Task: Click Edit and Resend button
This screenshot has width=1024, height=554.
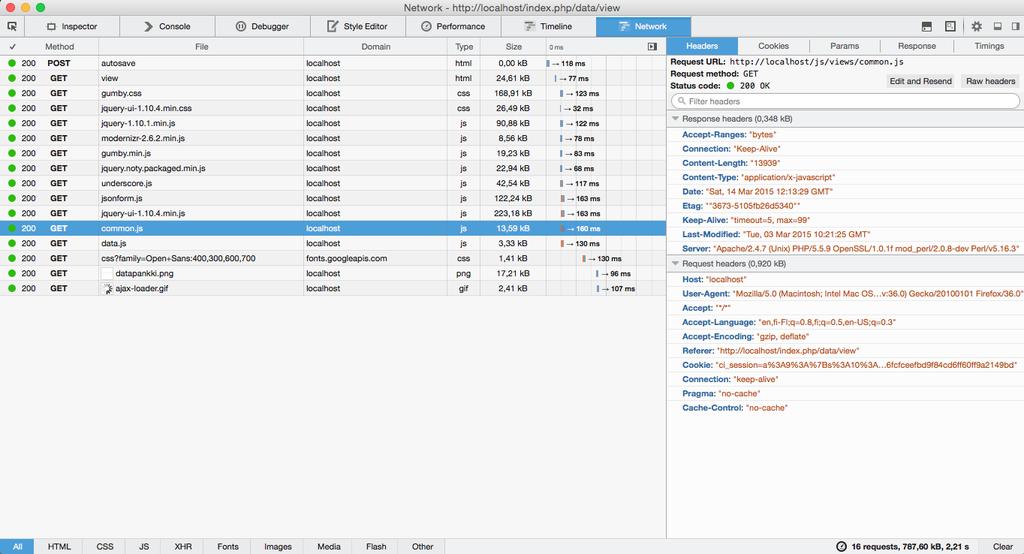Action: pos(920,81)
